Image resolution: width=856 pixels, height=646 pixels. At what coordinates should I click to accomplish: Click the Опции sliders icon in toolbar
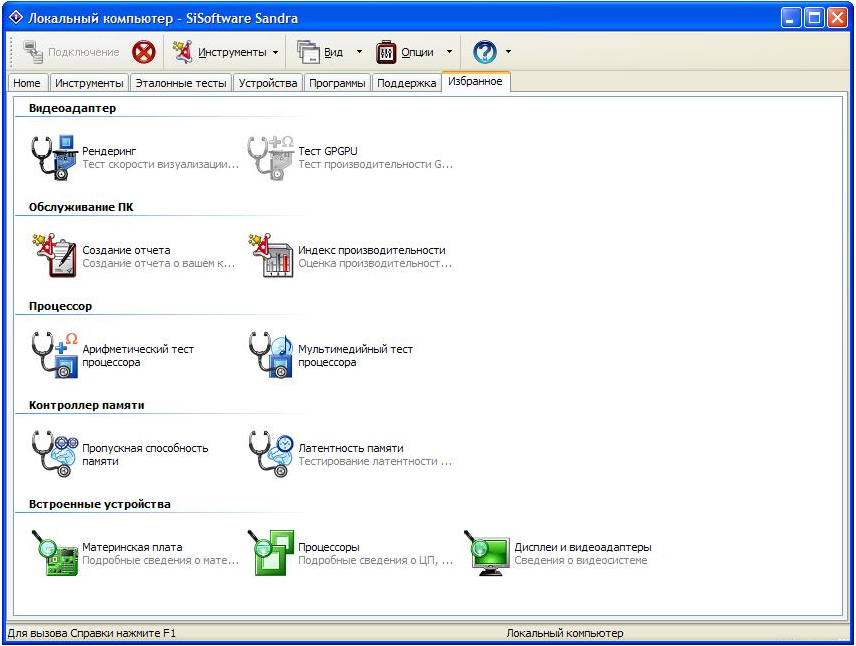386,52
